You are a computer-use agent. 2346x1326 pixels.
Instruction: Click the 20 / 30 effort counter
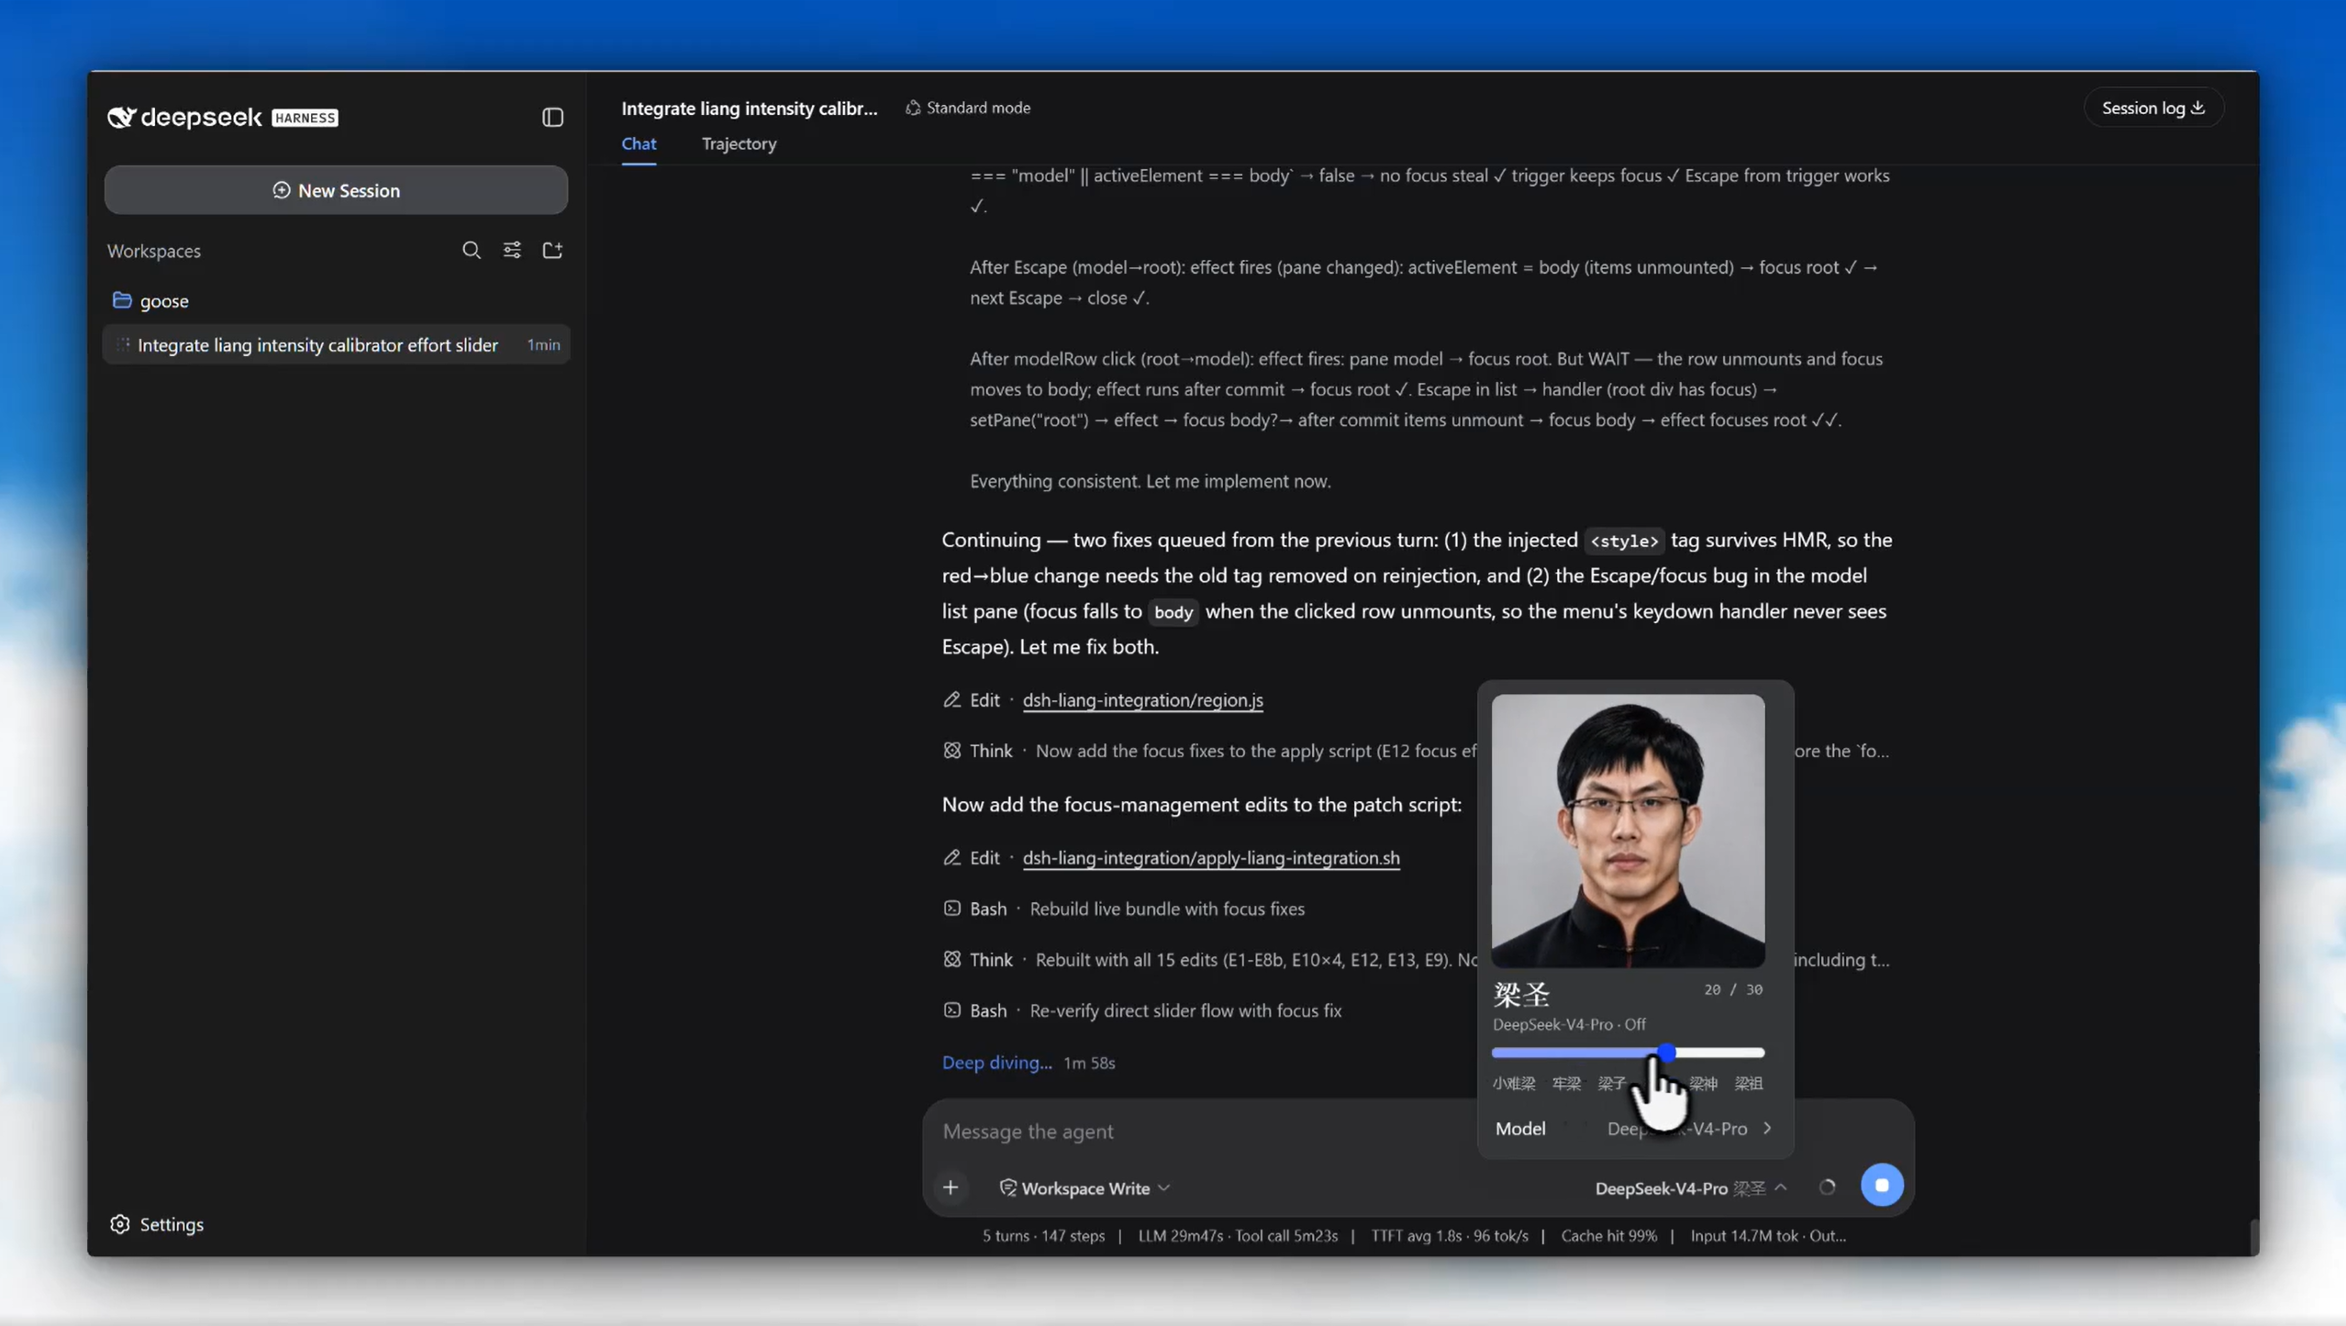(x=1733, y=990)
